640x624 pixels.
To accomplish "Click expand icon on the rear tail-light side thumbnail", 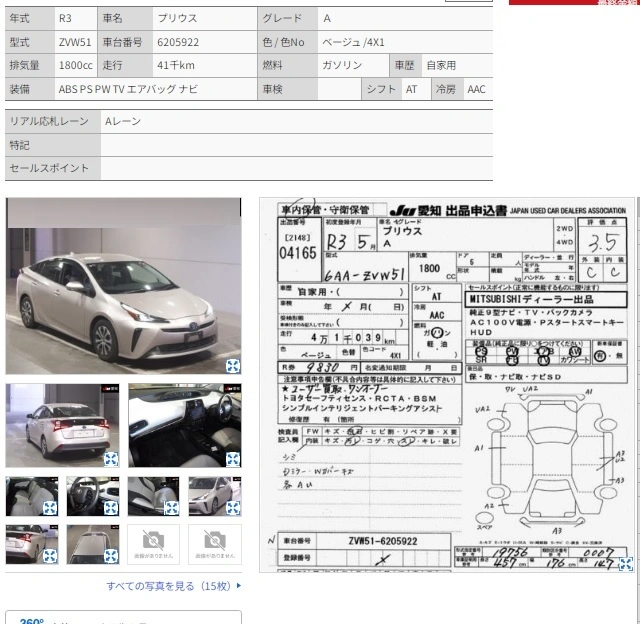I will click(x=50, y=556).
